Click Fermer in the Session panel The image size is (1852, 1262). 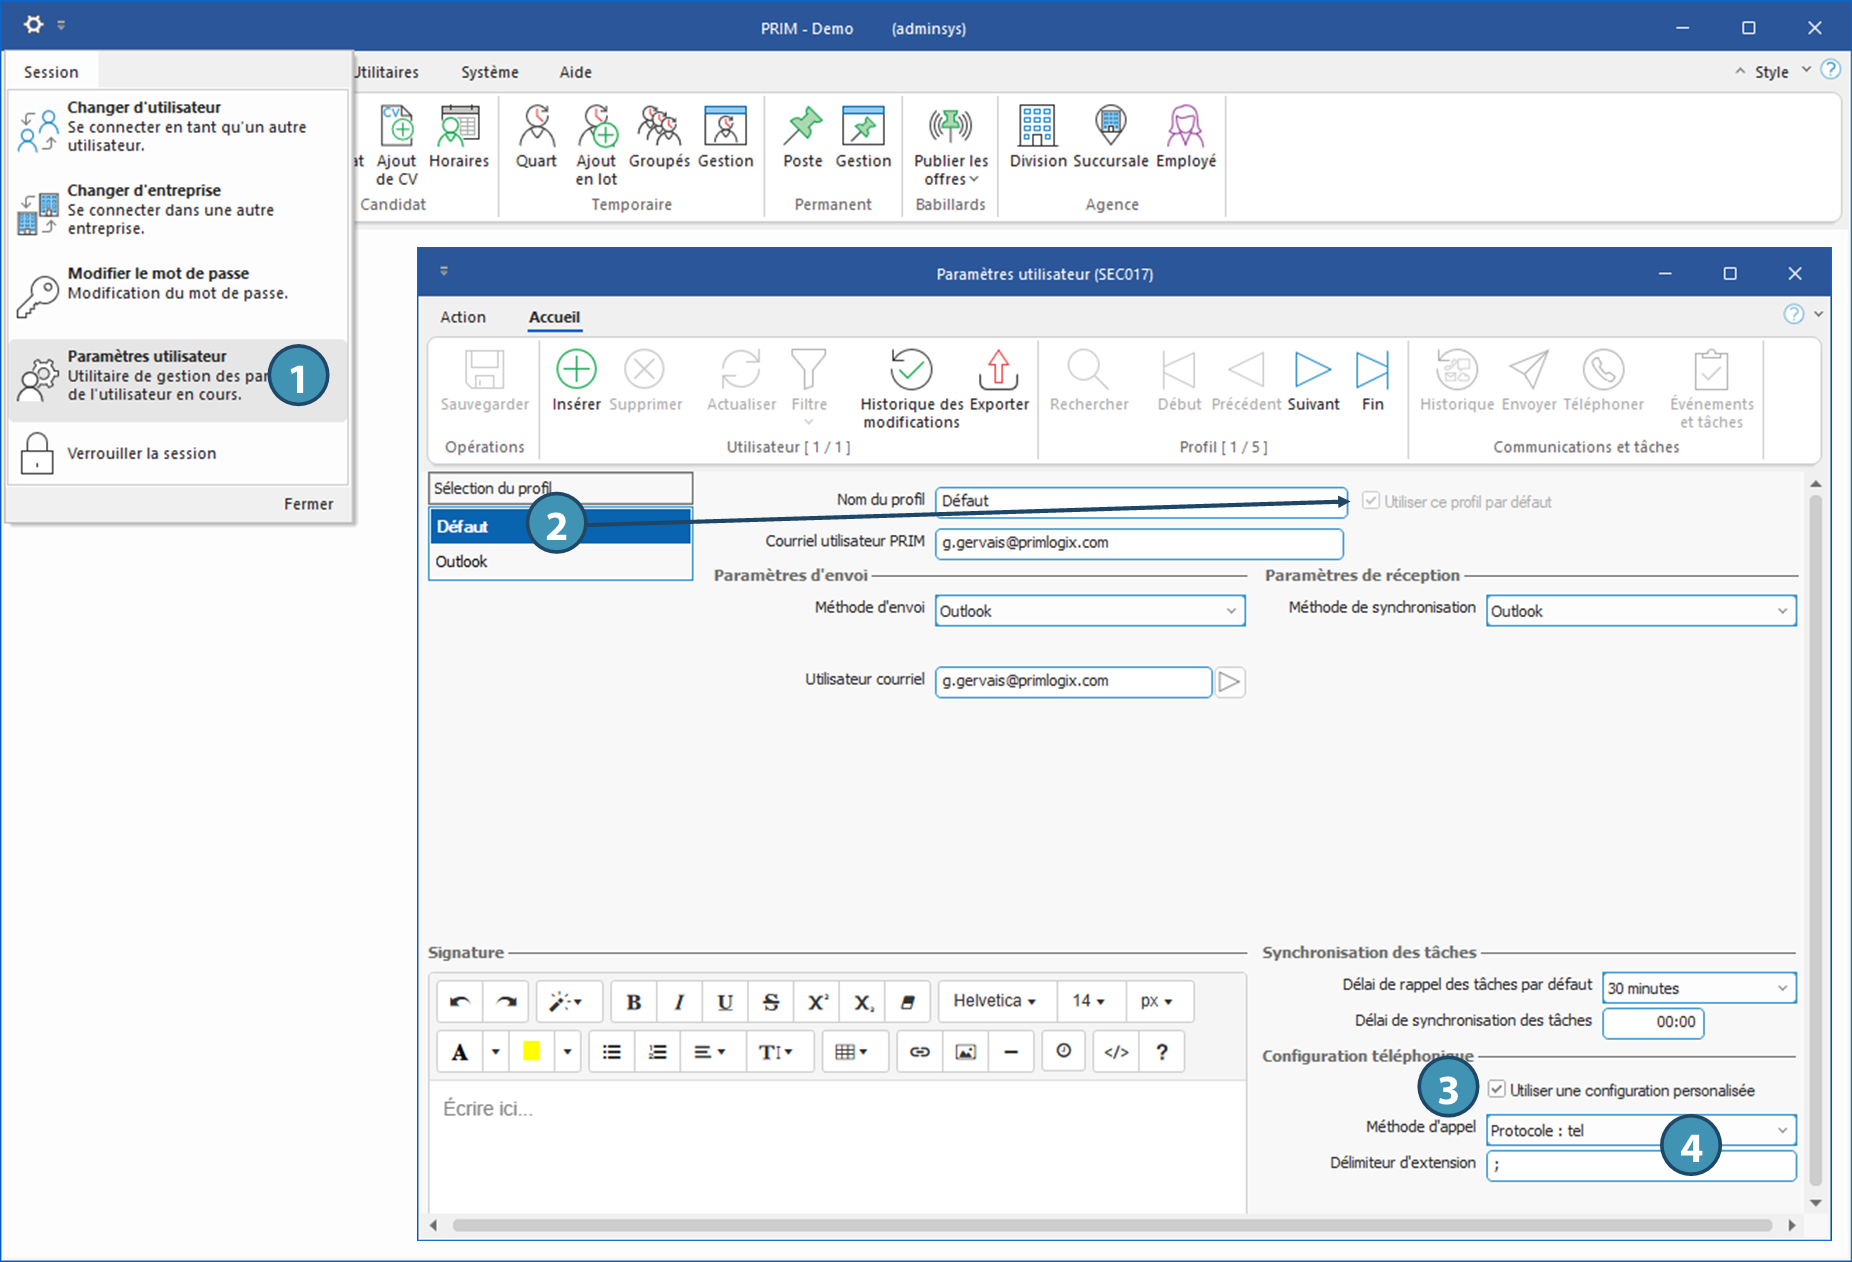point(308,504)
